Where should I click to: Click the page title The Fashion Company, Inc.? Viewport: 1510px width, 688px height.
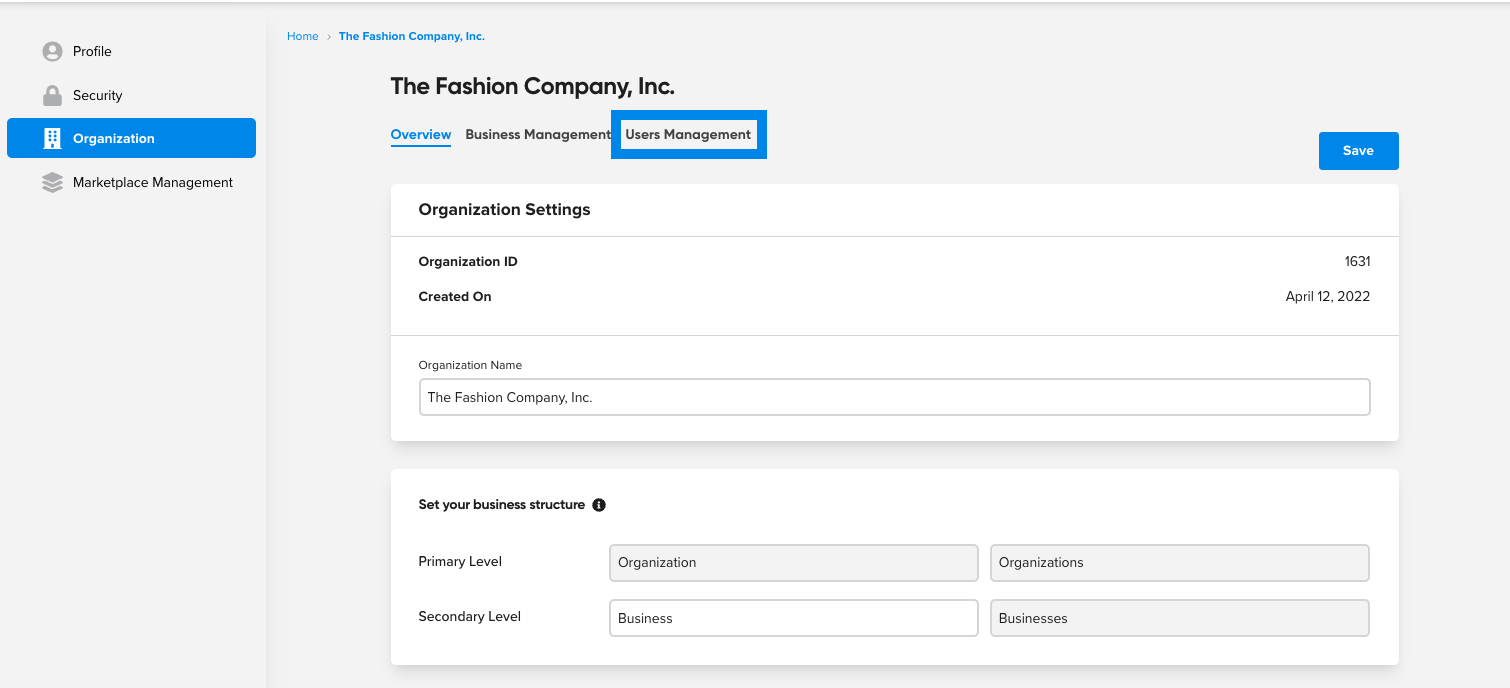tap(533, 86)
